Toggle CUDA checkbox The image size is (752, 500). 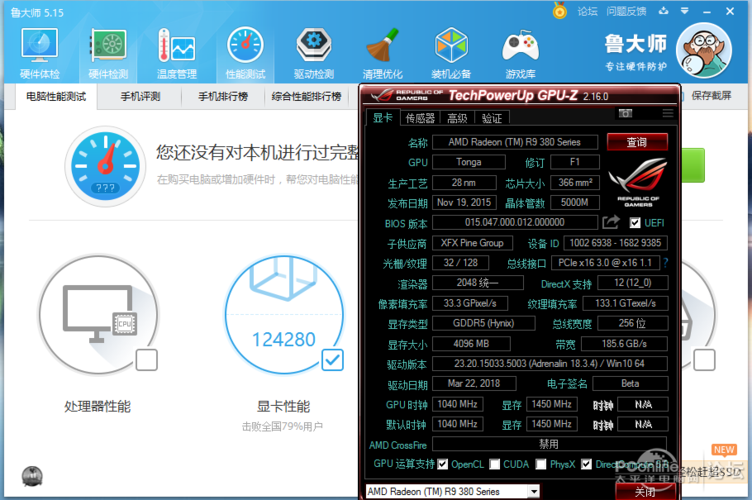[494, 464]
